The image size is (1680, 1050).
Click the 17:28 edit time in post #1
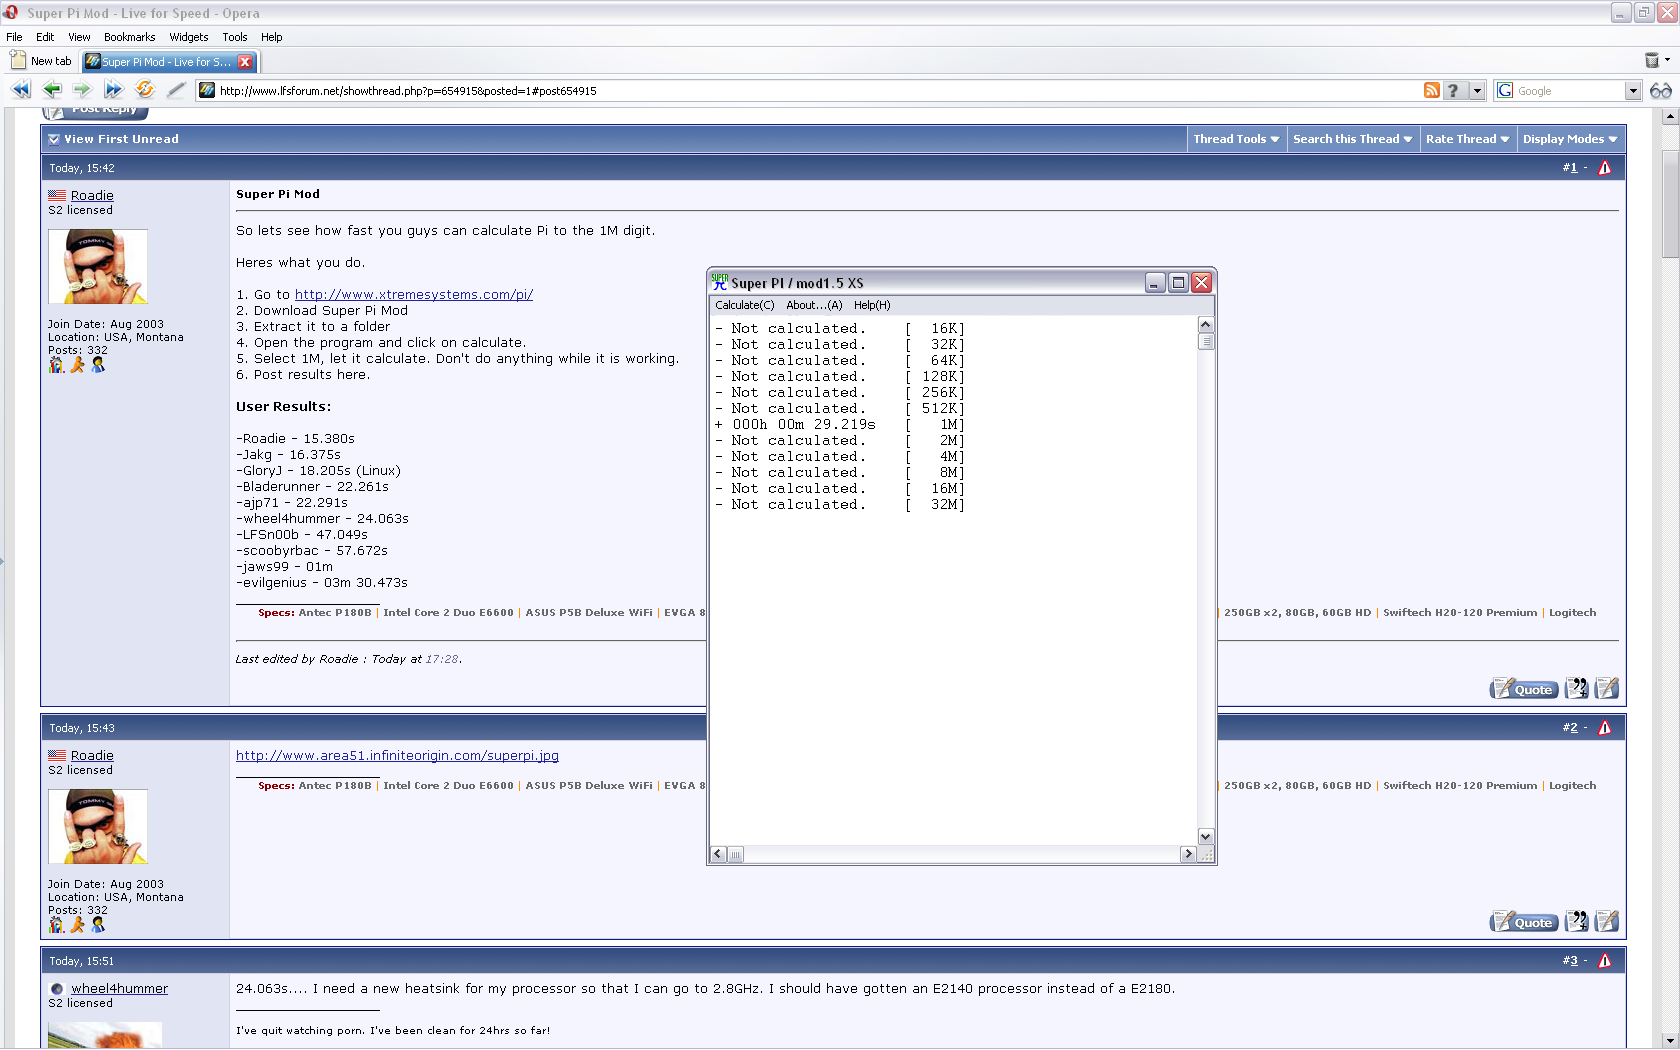click(441, 659)
